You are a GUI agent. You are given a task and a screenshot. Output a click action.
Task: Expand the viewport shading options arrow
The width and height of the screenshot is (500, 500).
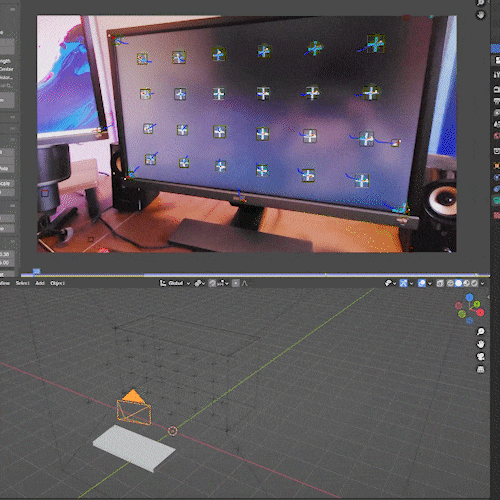pos(482,283)
